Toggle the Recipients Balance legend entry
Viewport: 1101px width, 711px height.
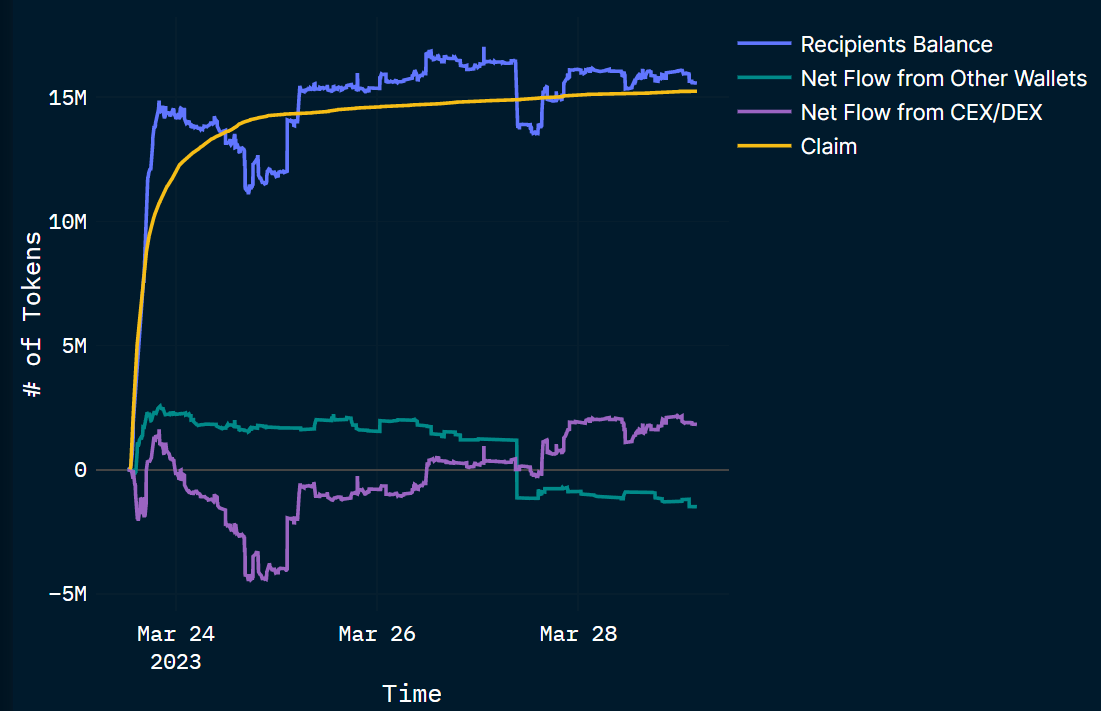[x=896, y=45]
